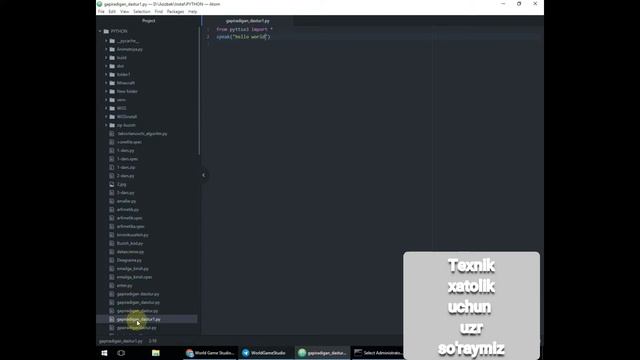Image resolution: width=640 pixels, height=360 pixels.
Task: Open emailga_kirish.py in the tree
Action: point(133,269)
